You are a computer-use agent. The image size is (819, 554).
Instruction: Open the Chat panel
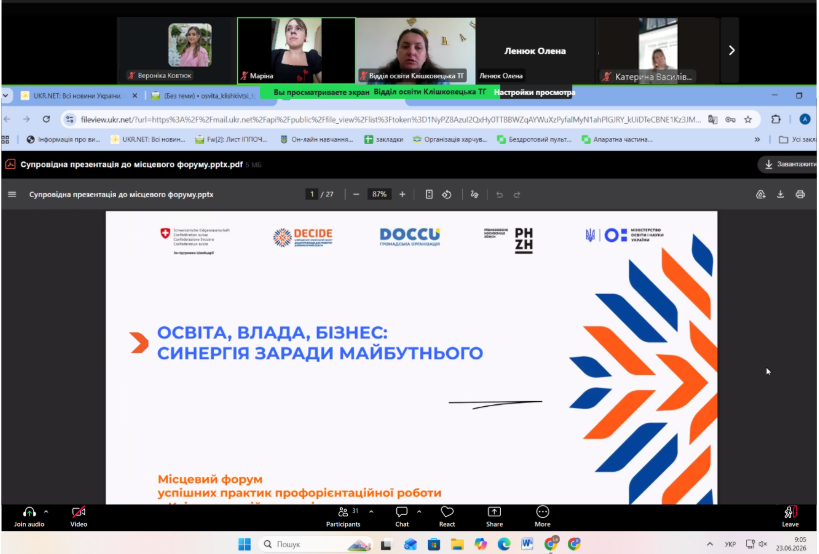[402, 516]
